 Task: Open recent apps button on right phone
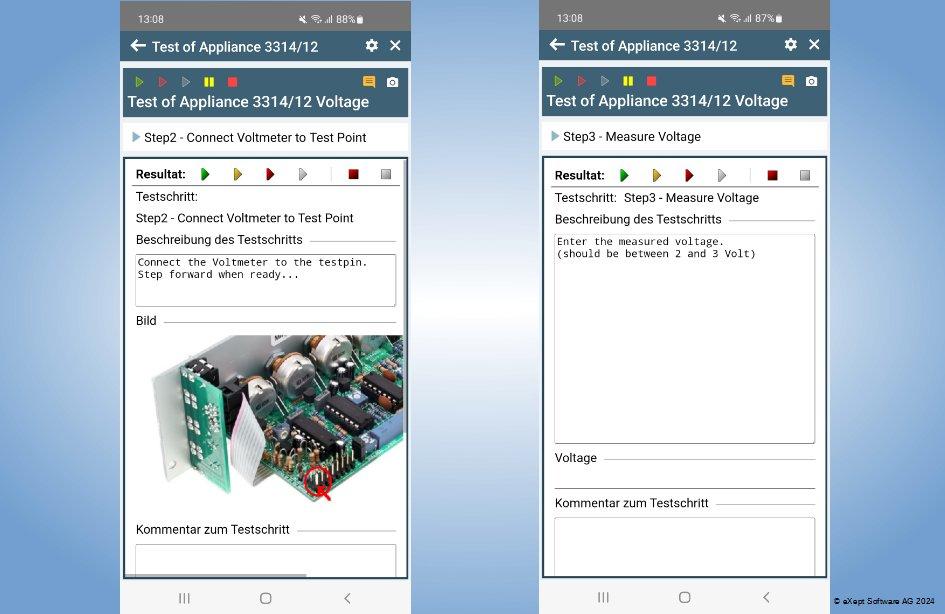point(603,597)
